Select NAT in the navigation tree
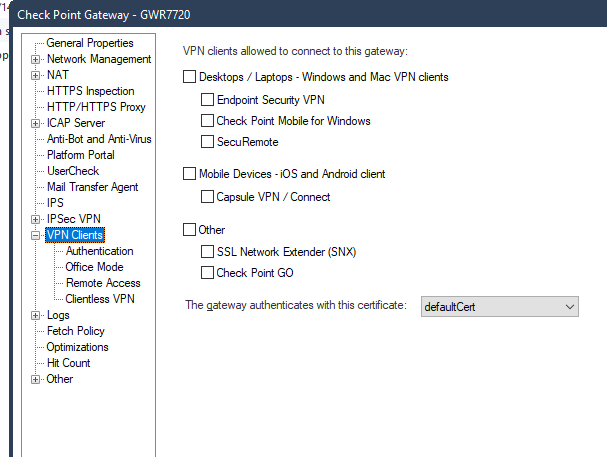 pyautogui.click(x=58, y=75)
